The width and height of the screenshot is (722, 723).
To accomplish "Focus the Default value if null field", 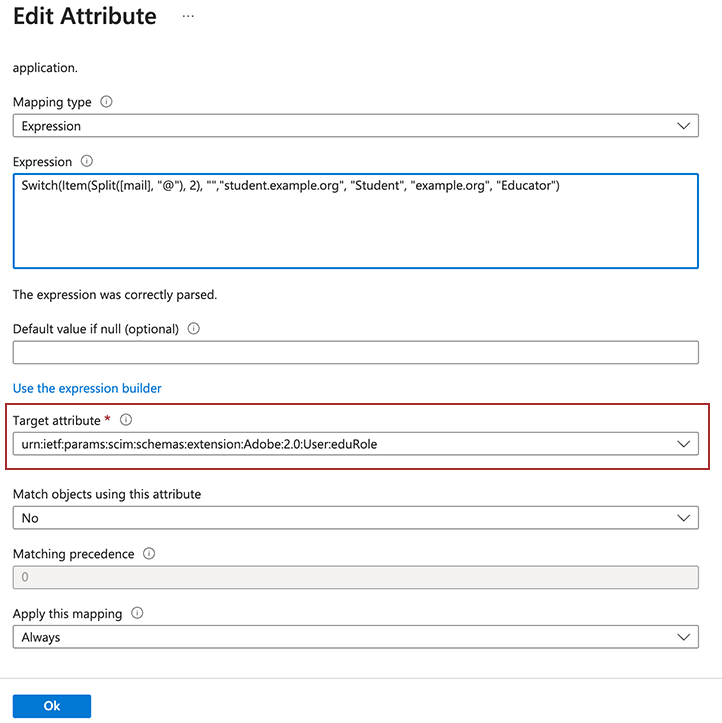I will pyautogui.click(x=355, y=352).
